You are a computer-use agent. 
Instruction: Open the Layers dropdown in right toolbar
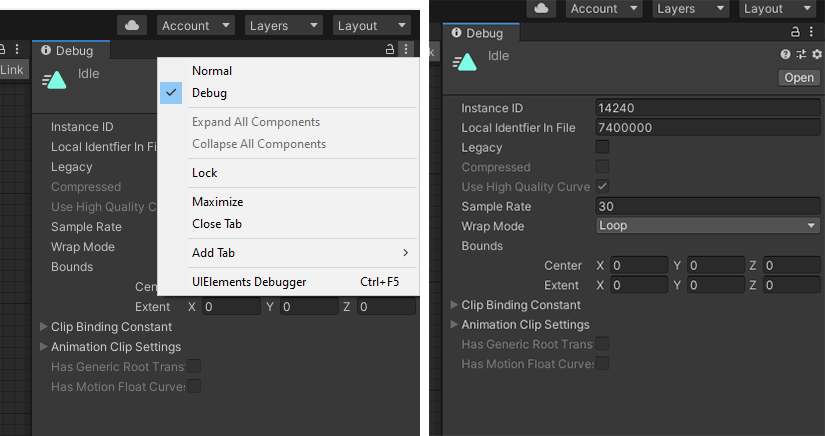(x=689, y=8)
